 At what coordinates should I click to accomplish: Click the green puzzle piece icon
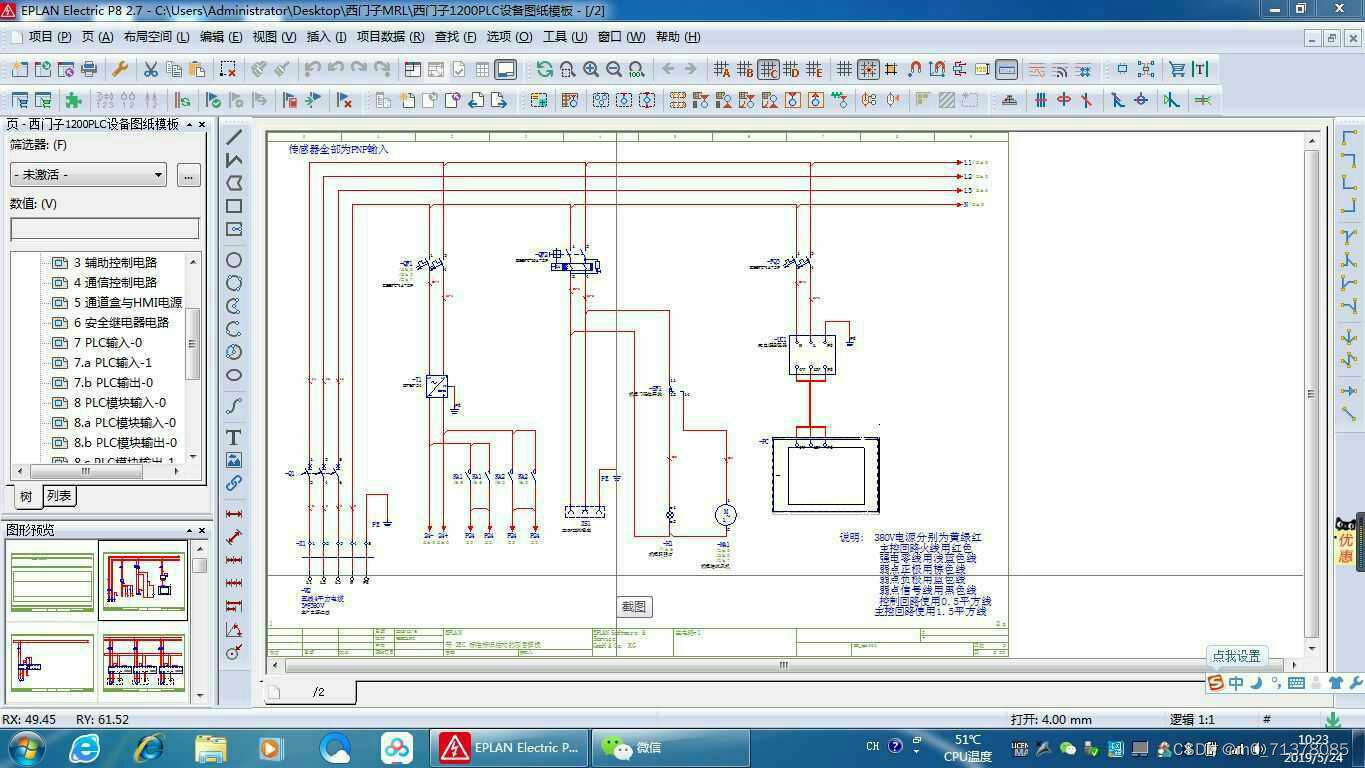tap(73, 100)
